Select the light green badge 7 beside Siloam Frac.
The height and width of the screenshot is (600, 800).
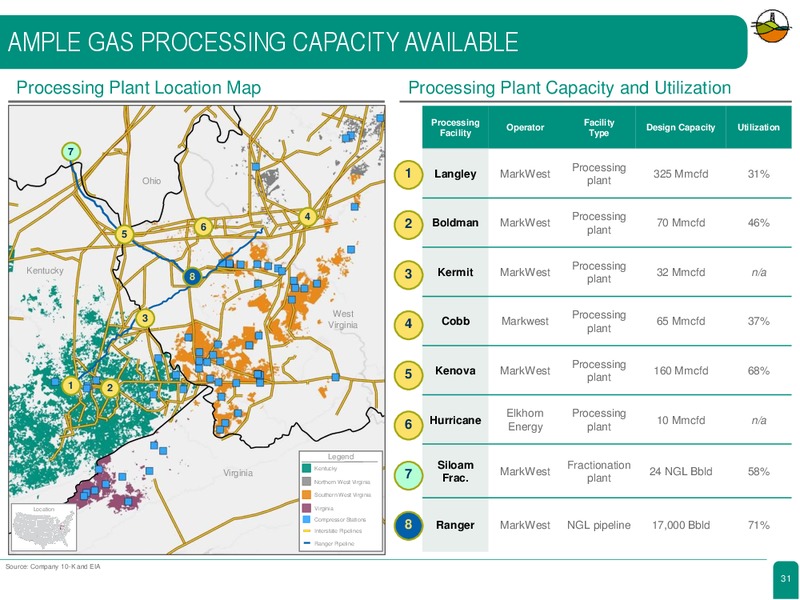click(408, 474)
